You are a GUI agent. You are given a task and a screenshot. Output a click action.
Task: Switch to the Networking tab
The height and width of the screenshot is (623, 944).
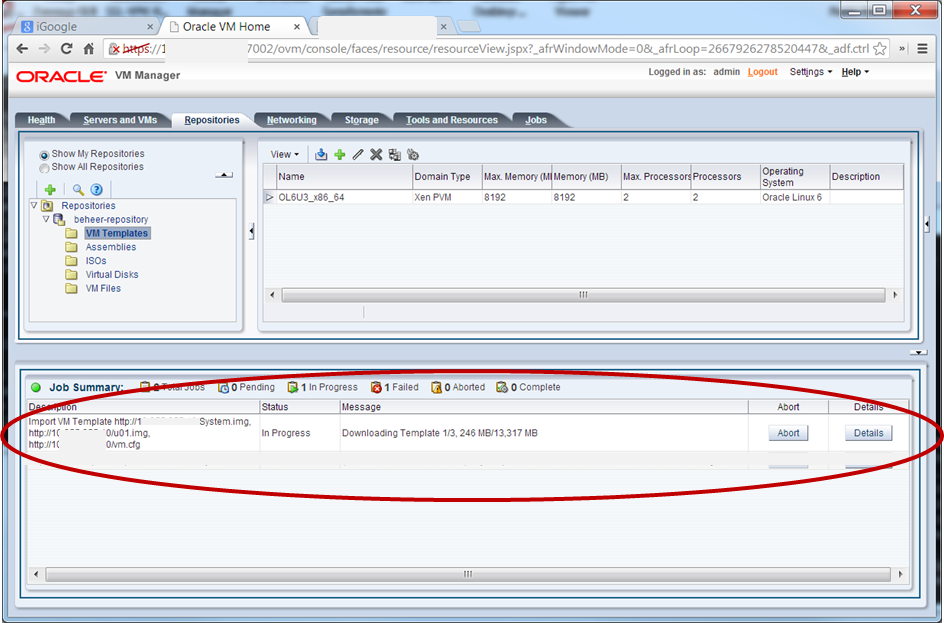pos(291,120)
